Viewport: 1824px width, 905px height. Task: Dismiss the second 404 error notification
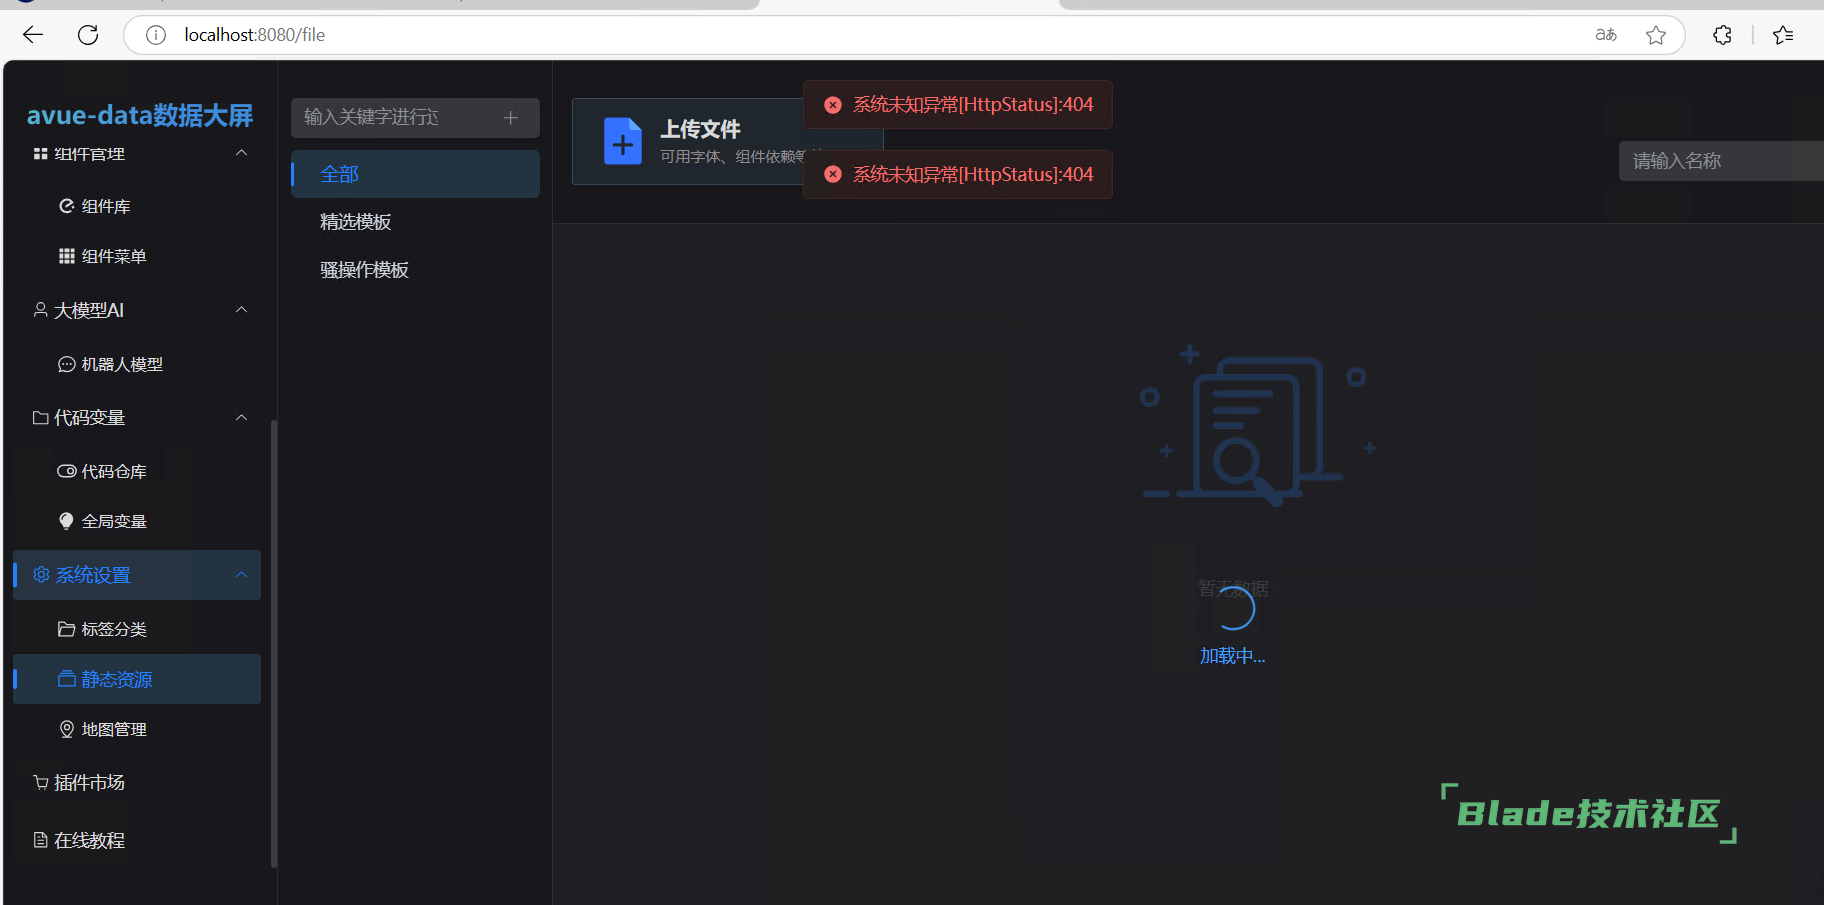click(x=832, y=174)
